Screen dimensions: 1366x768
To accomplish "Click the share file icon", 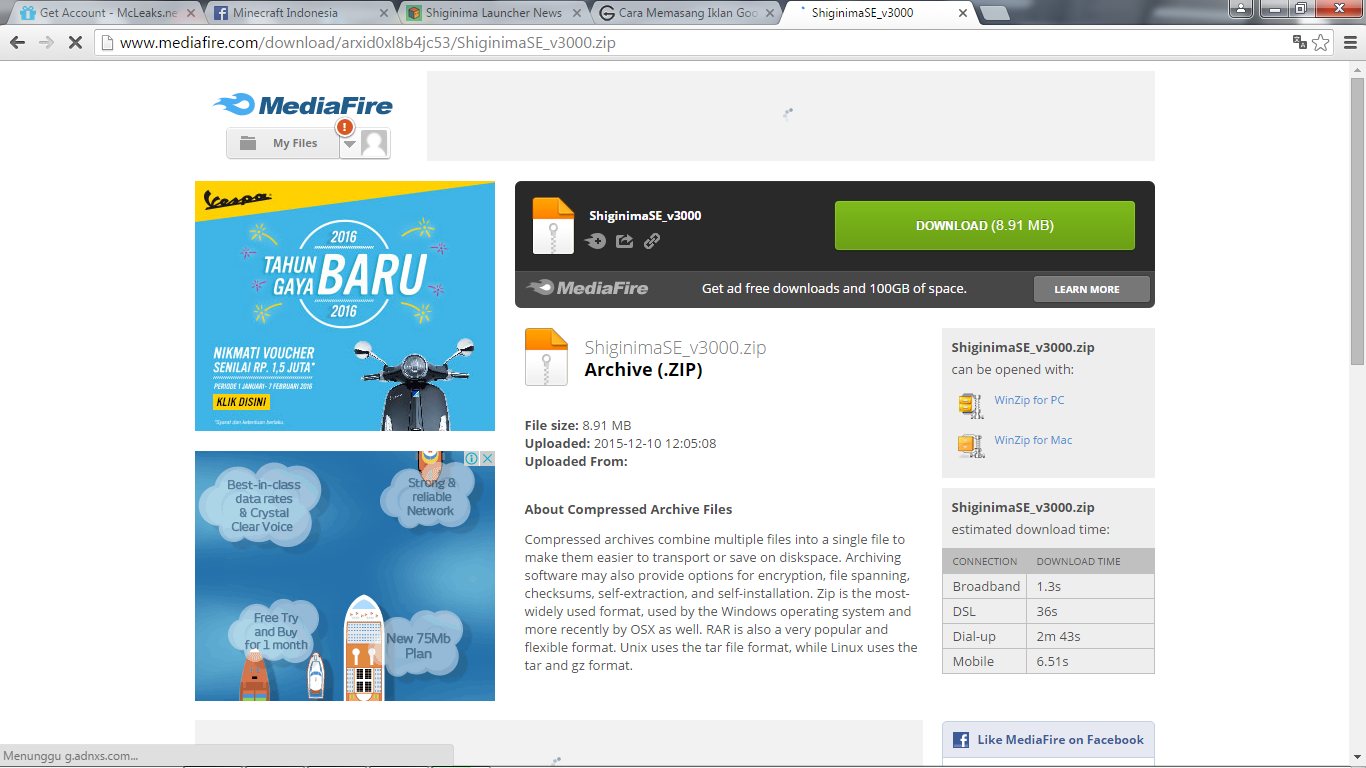I will 624,241.
